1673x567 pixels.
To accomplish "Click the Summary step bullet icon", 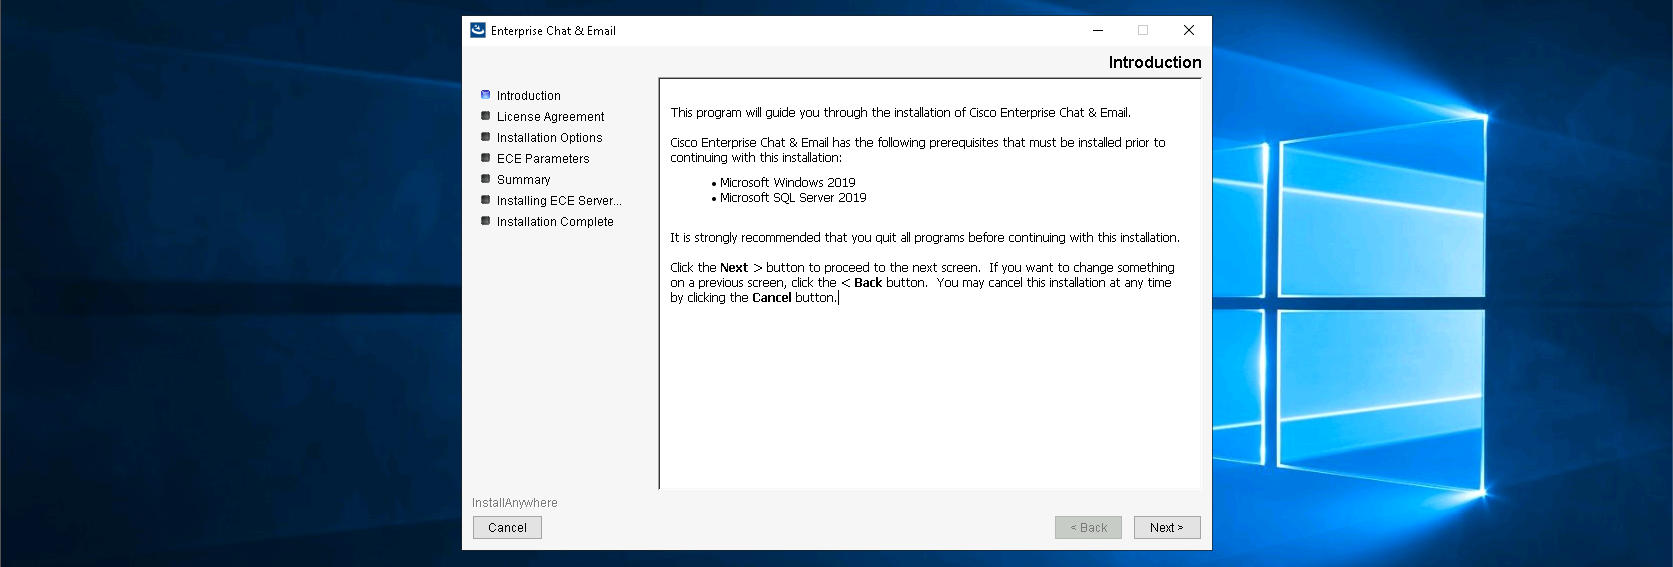I will pyautogui.click(x=486, y=179).
